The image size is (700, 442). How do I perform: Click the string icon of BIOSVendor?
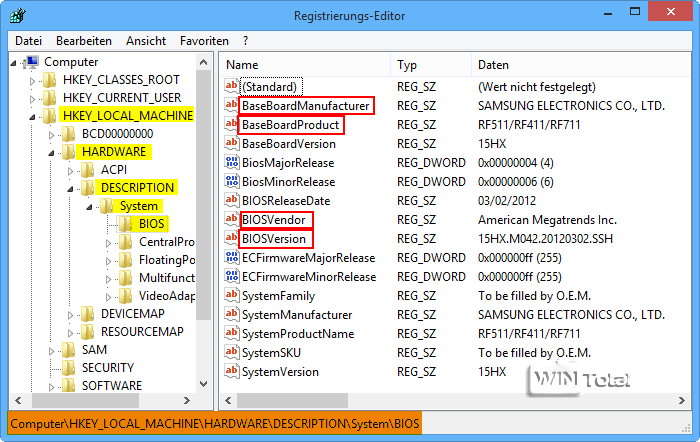click(x=231, y=219)
